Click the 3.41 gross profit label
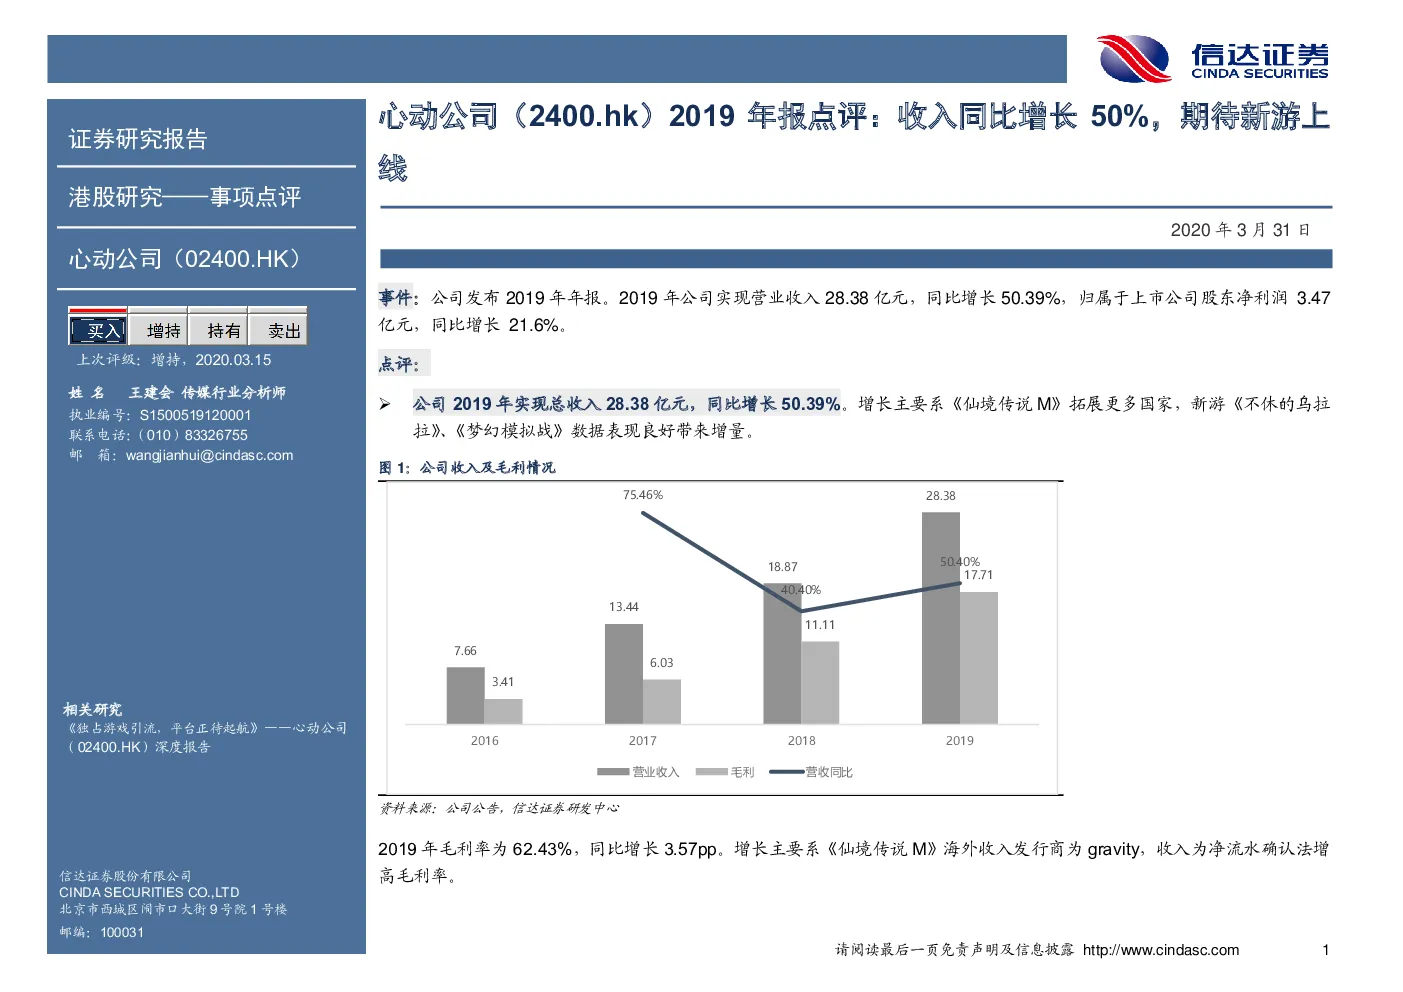The width and height of the screenshot is (1403, 992). click(x=503, y=682)
